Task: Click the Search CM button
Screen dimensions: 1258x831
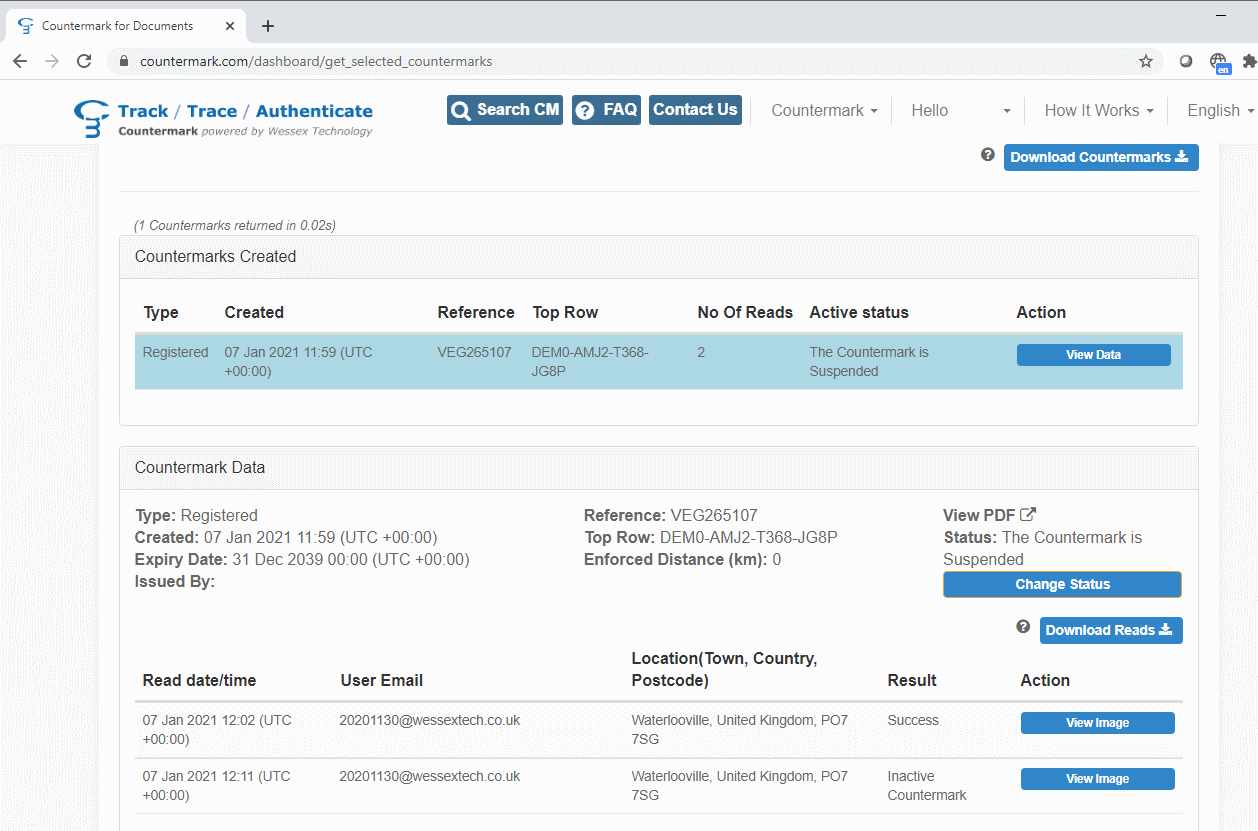Action: coord(505,110)
